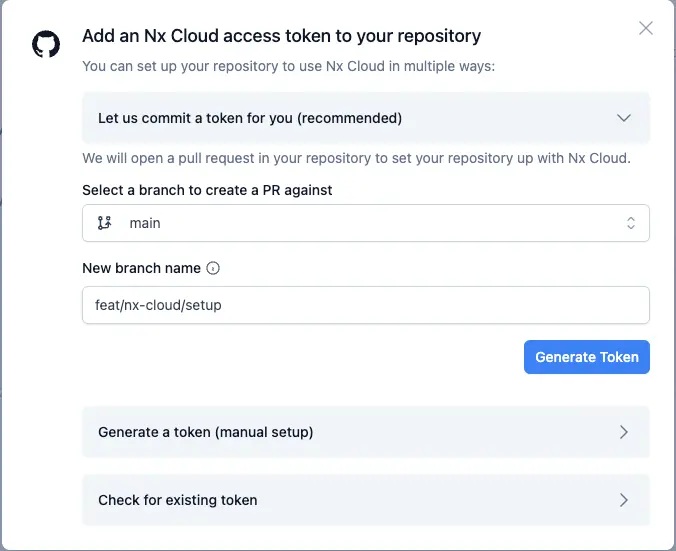Click 'Select a branch to create a PR against' label

coord(207,190)
